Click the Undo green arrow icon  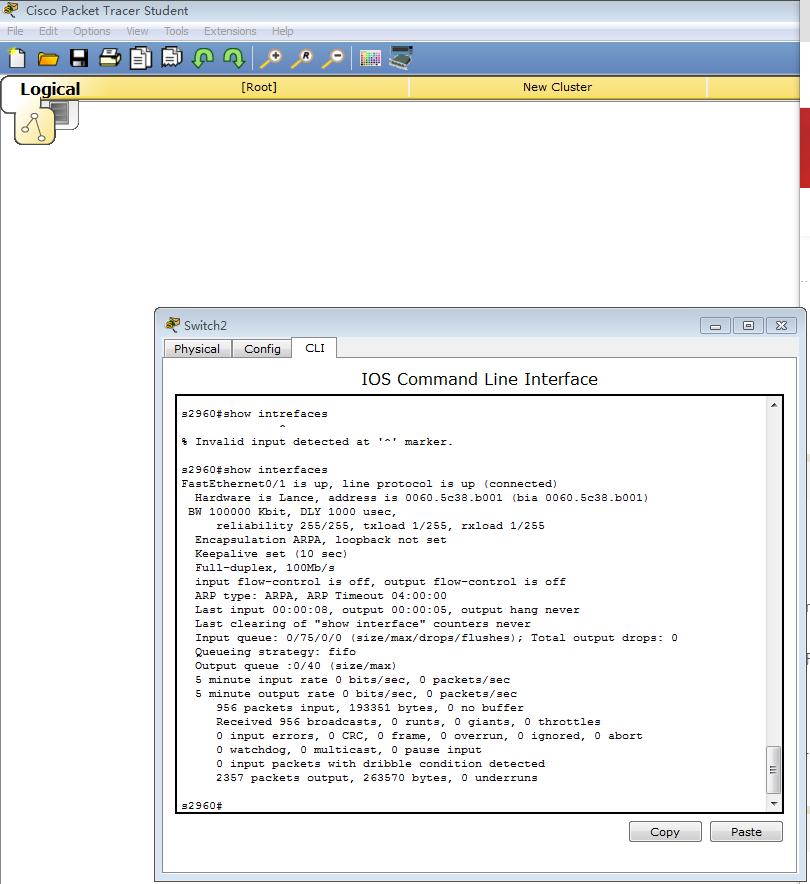pos(203,58)
